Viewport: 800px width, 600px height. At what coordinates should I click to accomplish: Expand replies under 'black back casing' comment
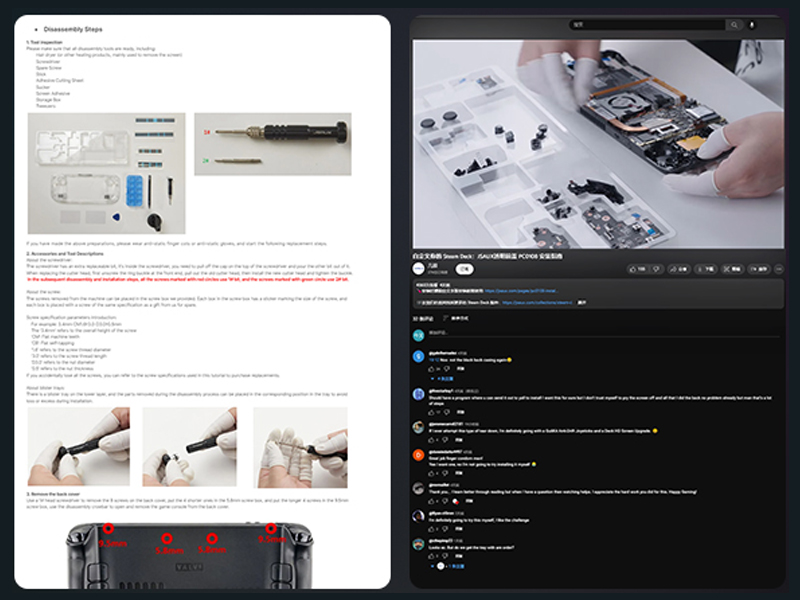[442, 379]
